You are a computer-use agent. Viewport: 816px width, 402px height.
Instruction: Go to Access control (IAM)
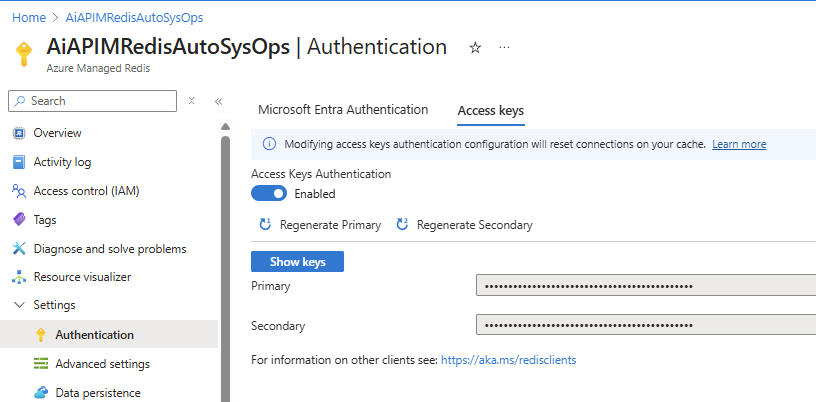pyautogui.click(x=86, y=191)
